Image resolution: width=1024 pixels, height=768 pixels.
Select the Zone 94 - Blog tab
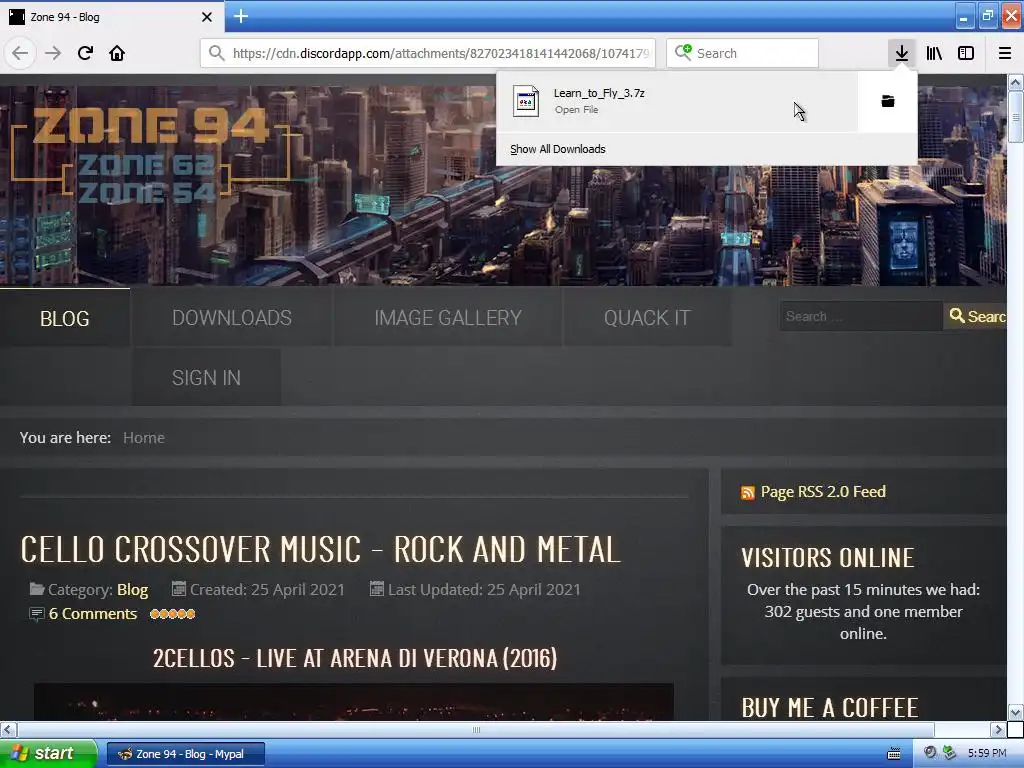[x=111, y=17]
